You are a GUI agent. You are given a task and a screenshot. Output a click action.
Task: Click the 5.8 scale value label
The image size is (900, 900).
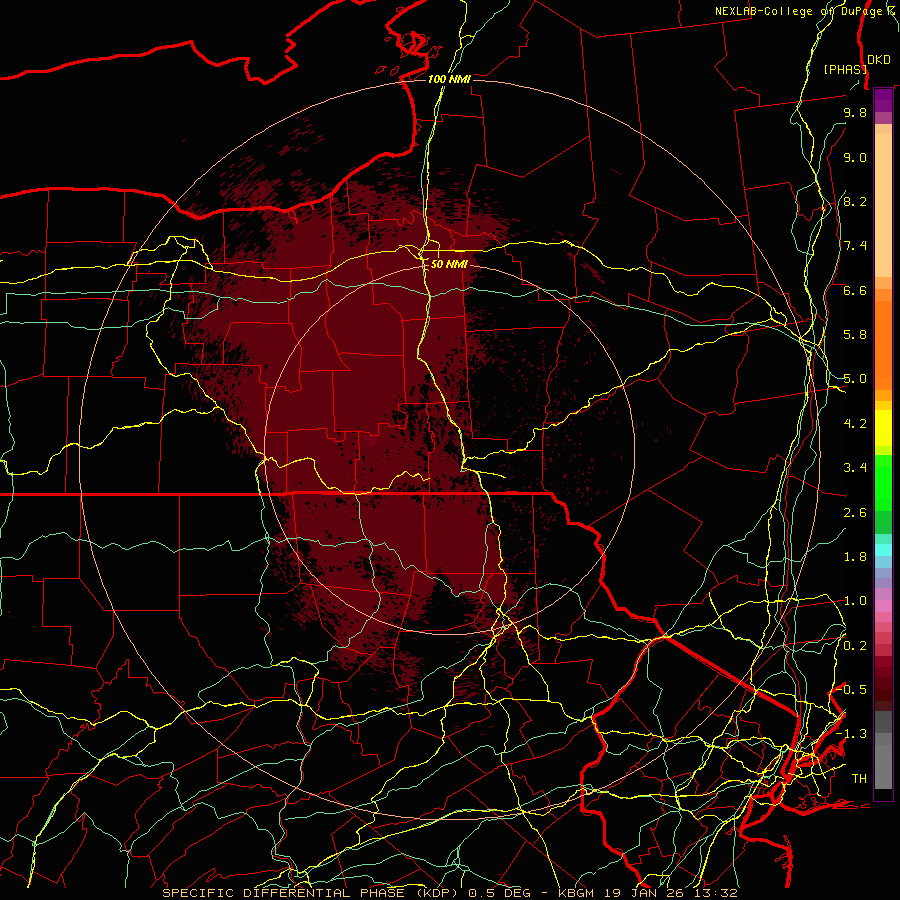tap(855, 335)
